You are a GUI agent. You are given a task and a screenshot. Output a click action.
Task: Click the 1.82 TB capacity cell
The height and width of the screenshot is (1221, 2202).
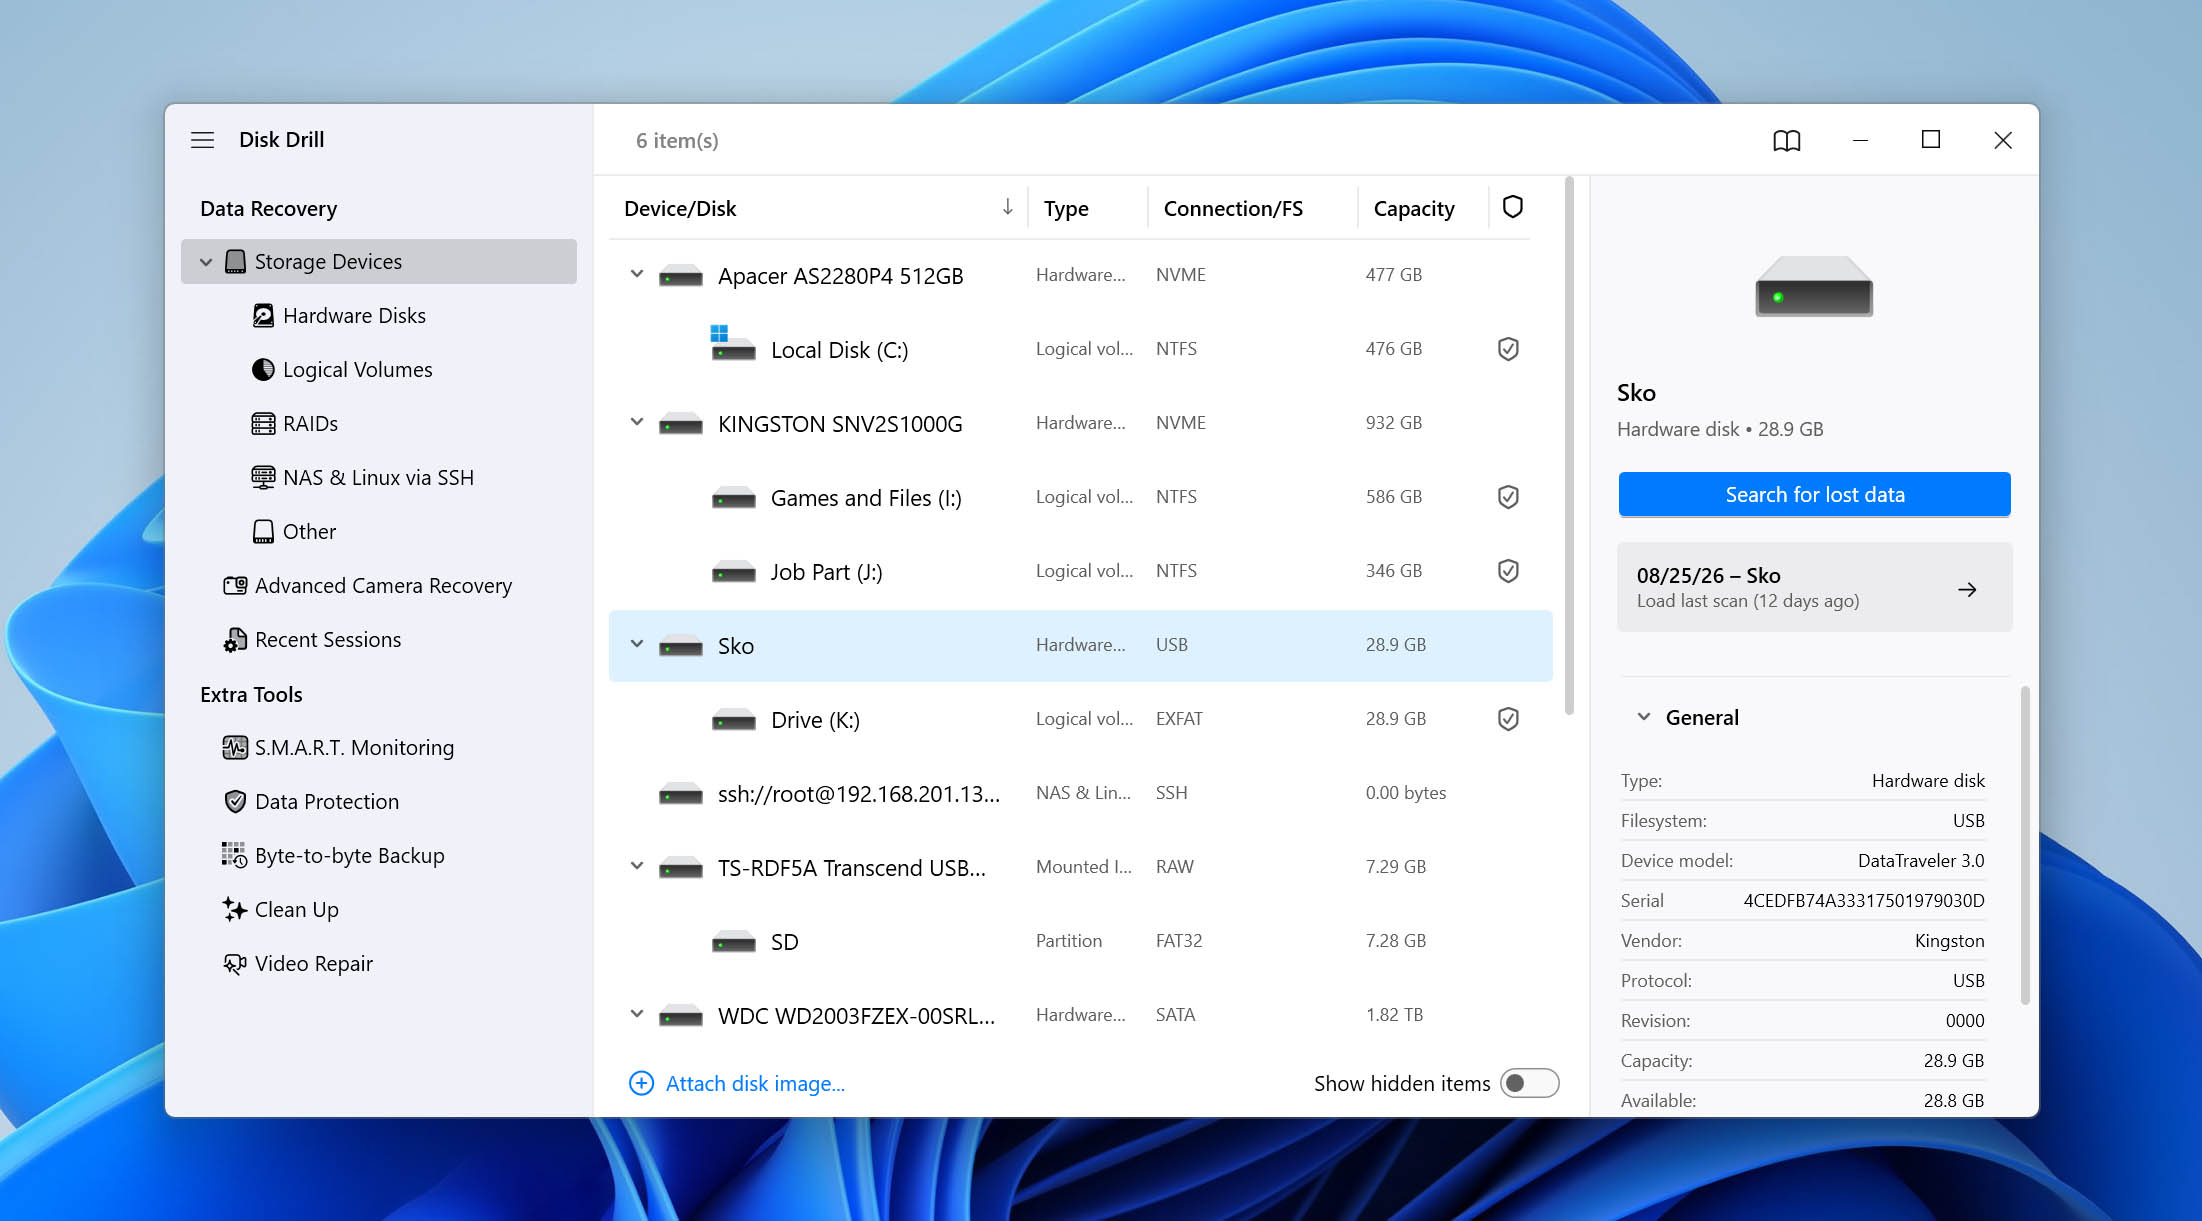(x=1394, y=1014)
